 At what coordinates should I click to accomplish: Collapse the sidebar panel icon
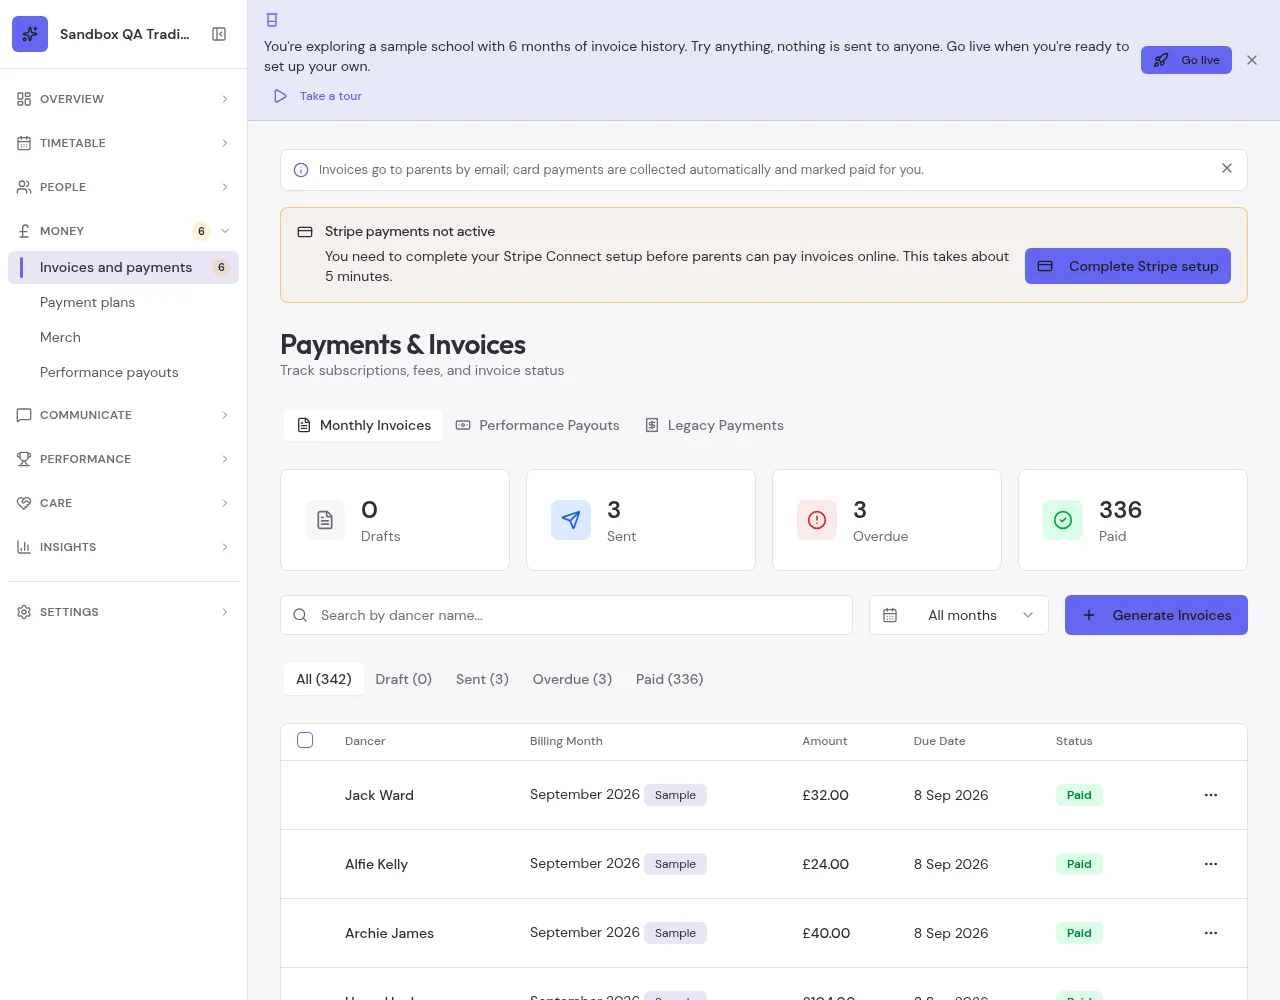tap(219, 34)
